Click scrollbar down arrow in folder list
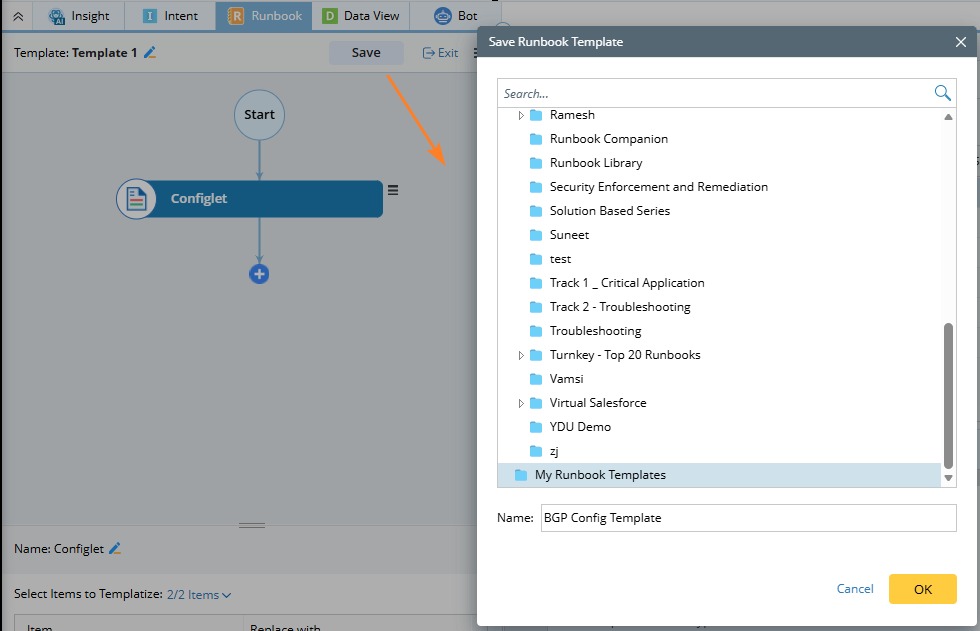The width and height of the screenshot is (980, 631). 948,478
